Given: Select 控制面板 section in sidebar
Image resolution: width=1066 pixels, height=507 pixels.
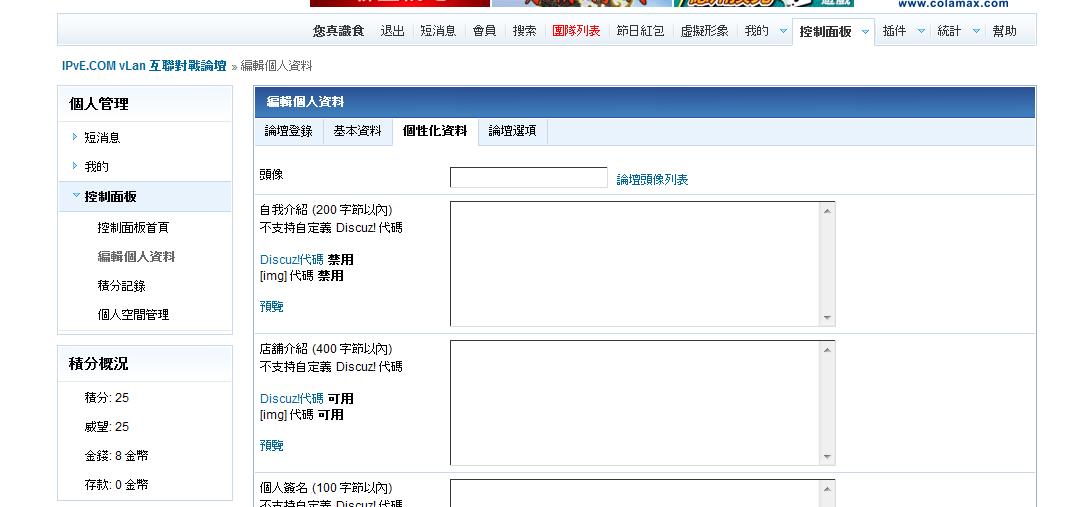Looking at the screenshot, I should coord(110,196).
